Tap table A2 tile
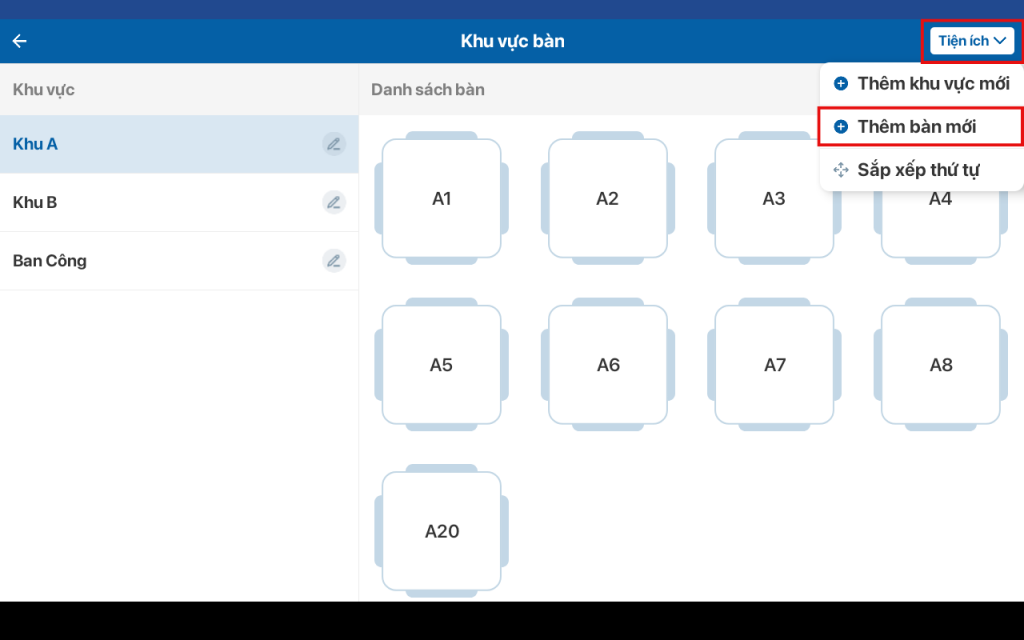Screen dimensions: 1024x640 (608, 199)
